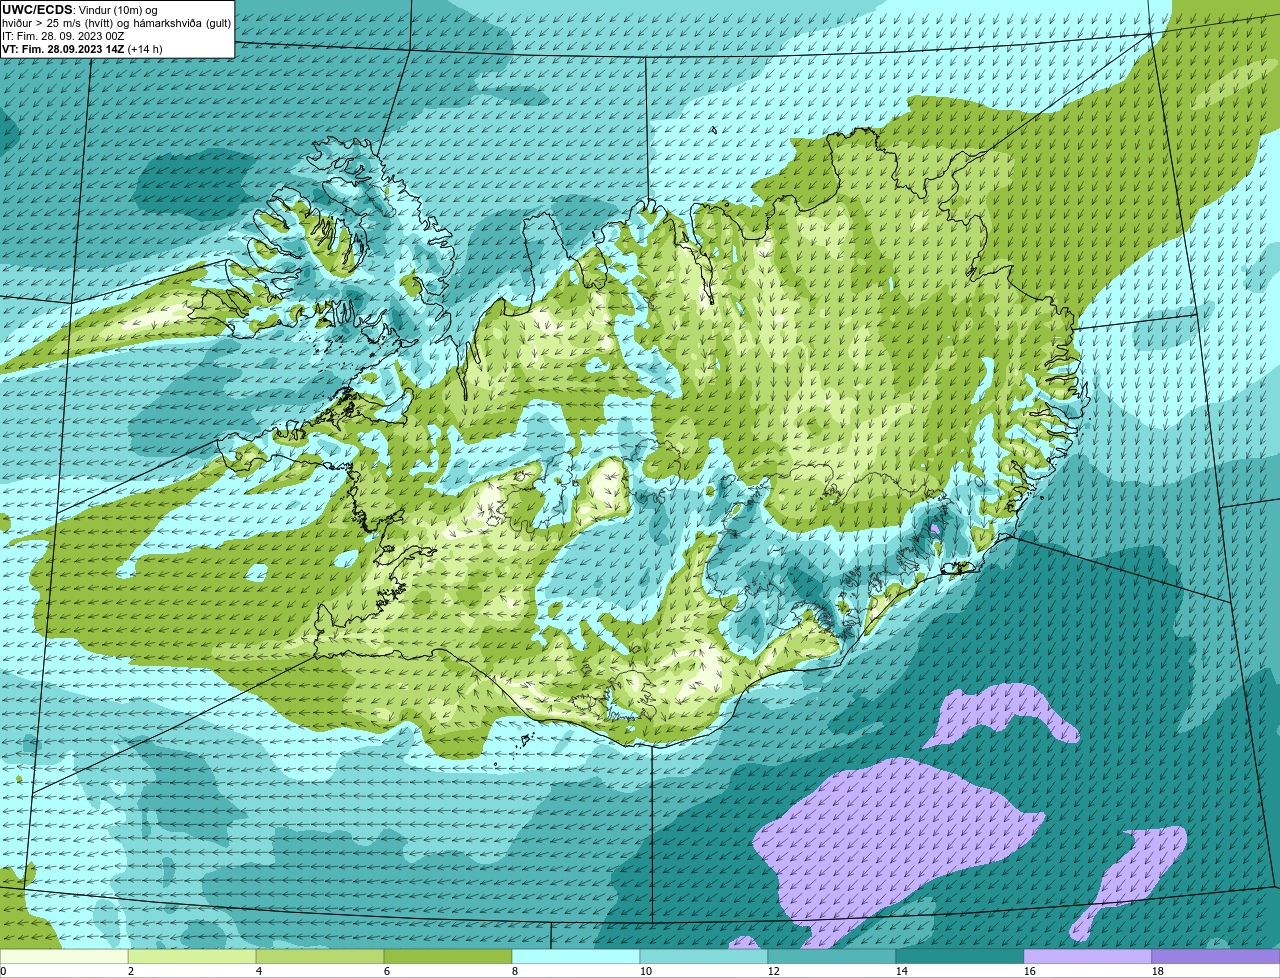Click the legend number '0'
This screenshot has width=1280, height=978.
tap(3, 971)
